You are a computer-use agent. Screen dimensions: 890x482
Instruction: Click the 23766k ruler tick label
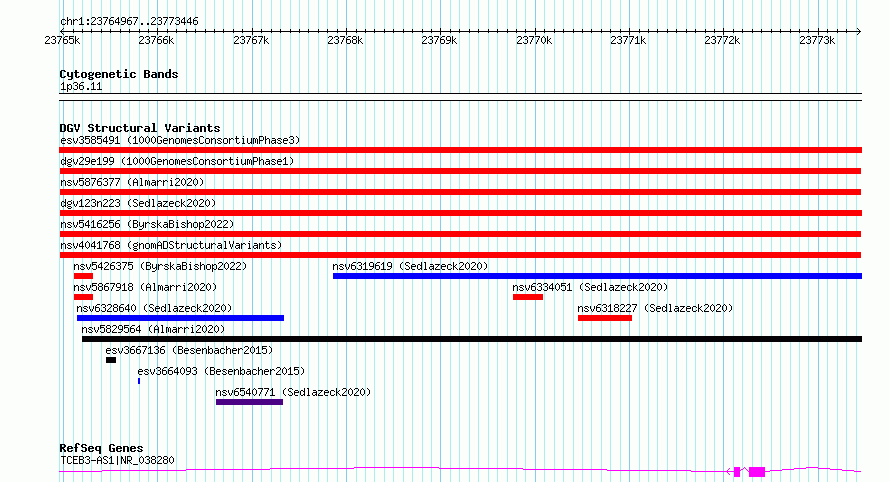[156, 40]
